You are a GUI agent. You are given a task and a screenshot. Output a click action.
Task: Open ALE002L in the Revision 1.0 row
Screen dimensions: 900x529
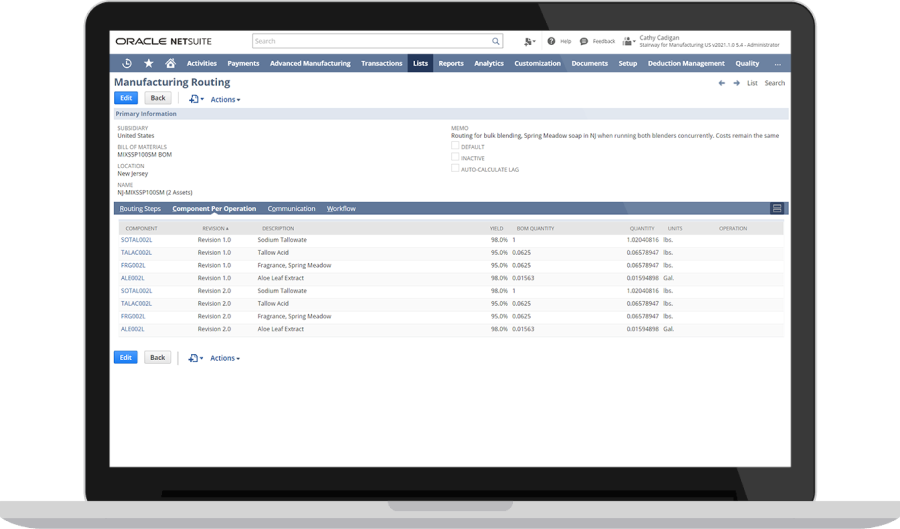coord(133,278)
